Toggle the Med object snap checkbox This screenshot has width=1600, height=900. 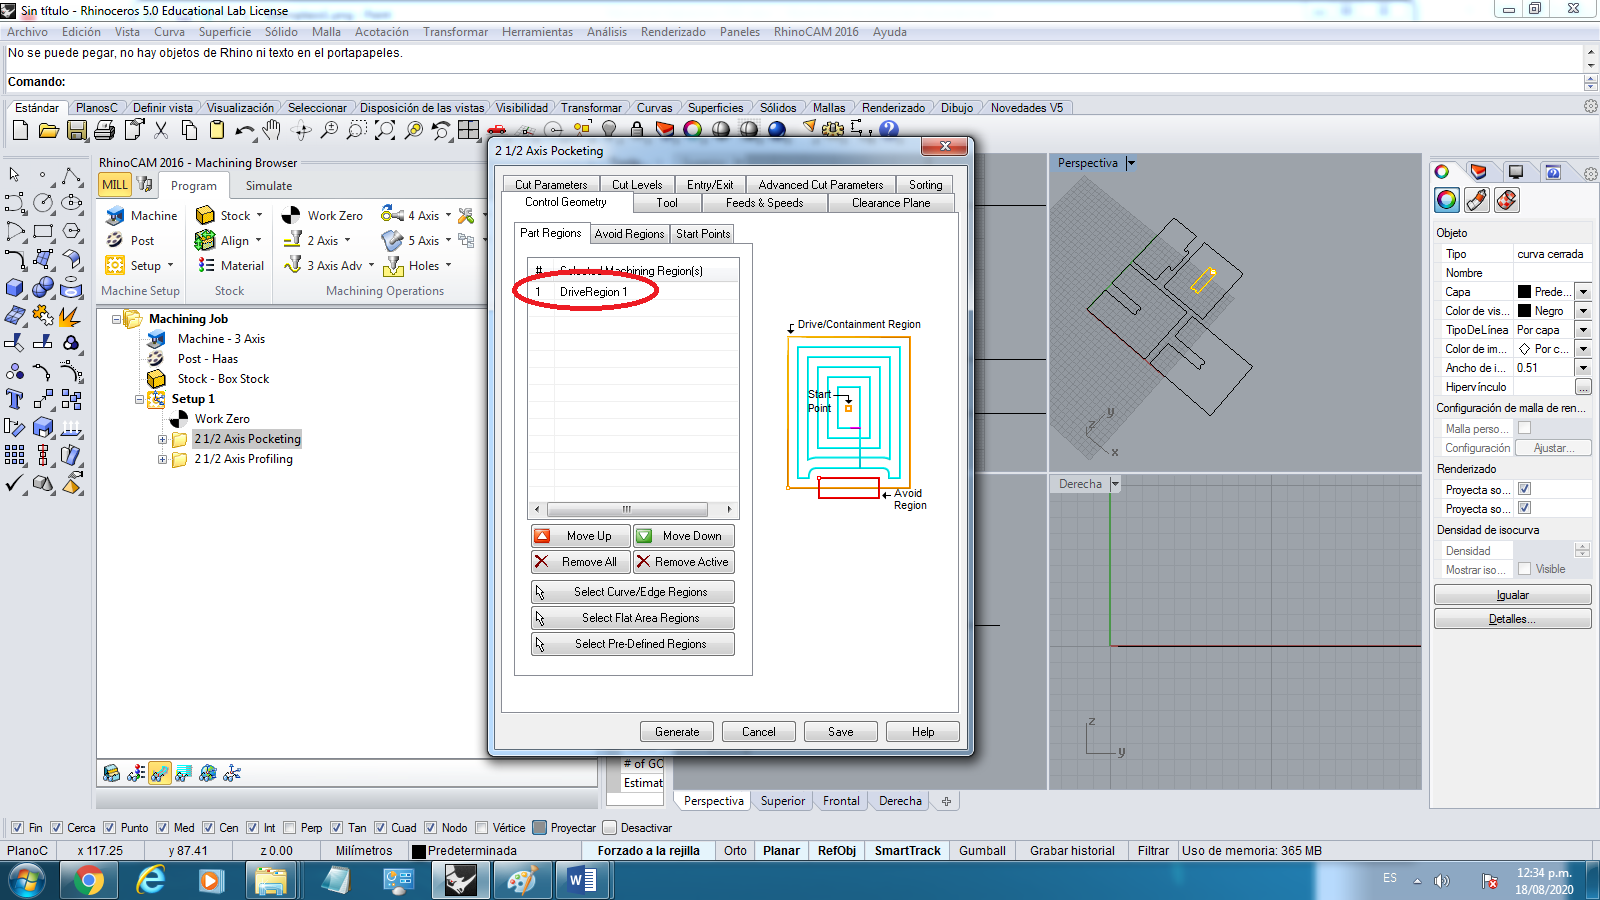(163, 828)
